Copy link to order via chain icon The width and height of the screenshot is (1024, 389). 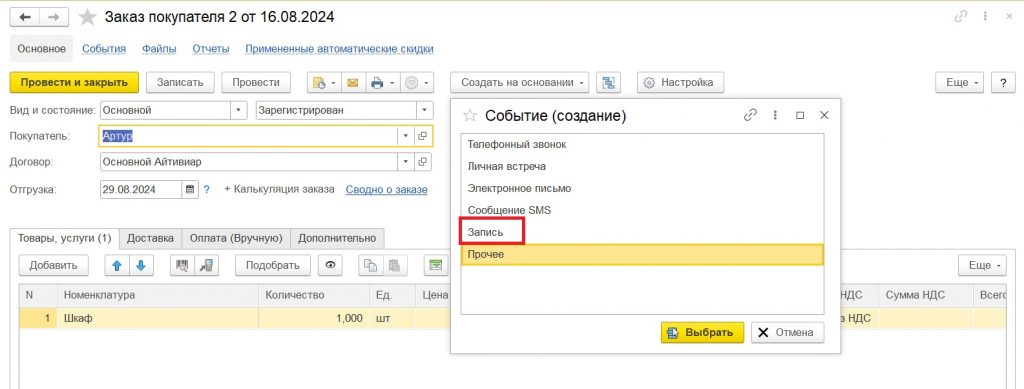coord(961,17)
